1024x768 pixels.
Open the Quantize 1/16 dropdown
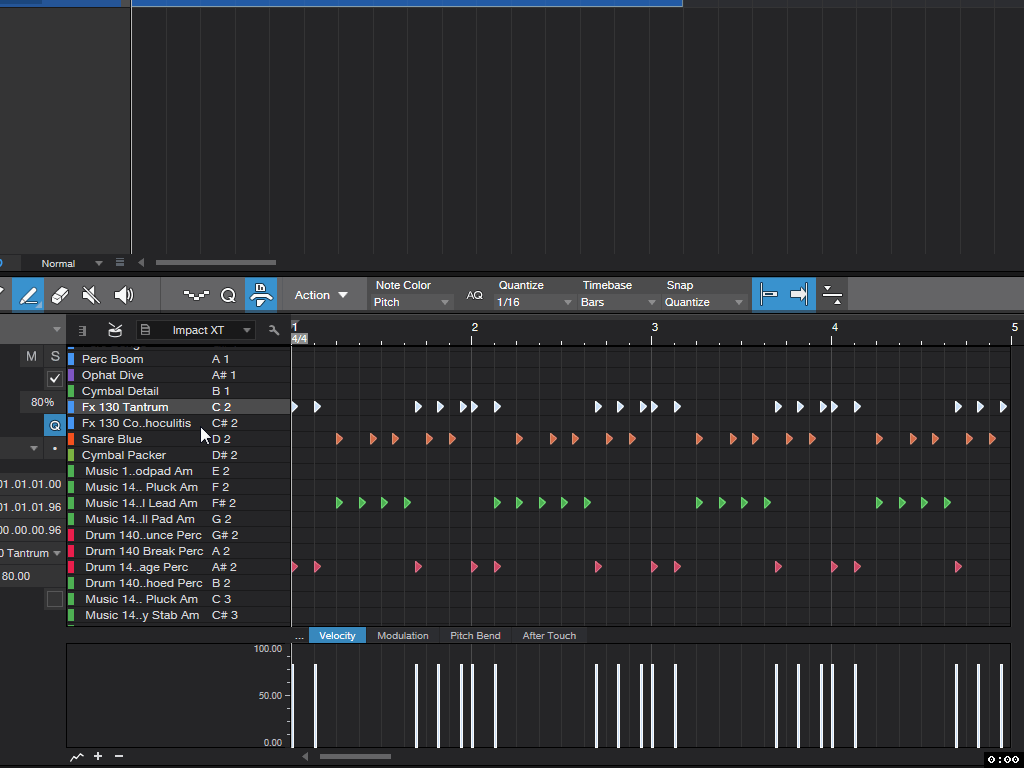[x=535, y=302]
